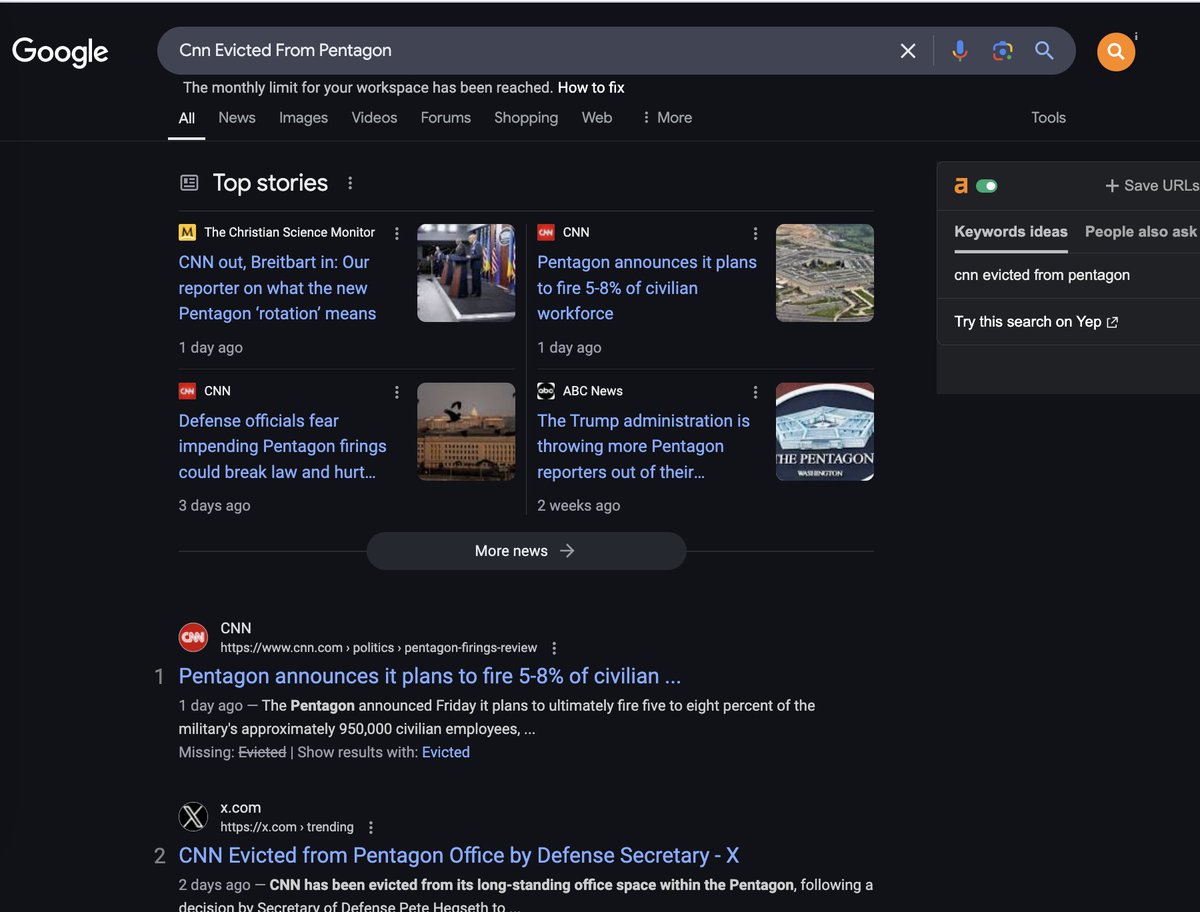Click the orange Ahrefs extension icon

coord(961,185)
